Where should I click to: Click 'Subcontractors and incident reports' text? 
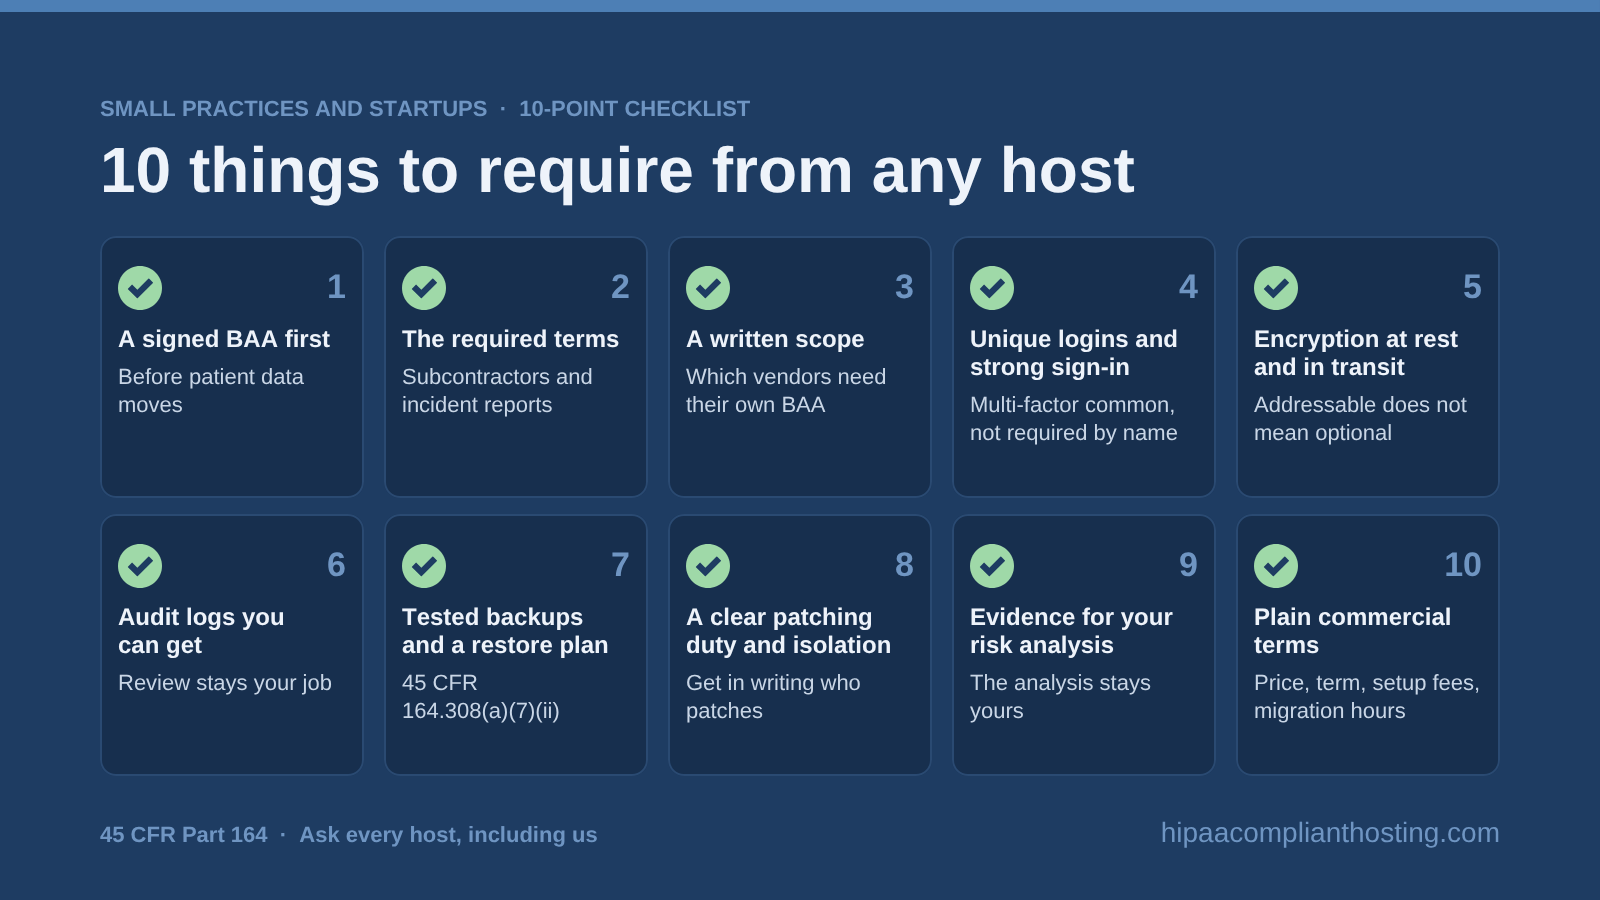click(x=497, y=391)
